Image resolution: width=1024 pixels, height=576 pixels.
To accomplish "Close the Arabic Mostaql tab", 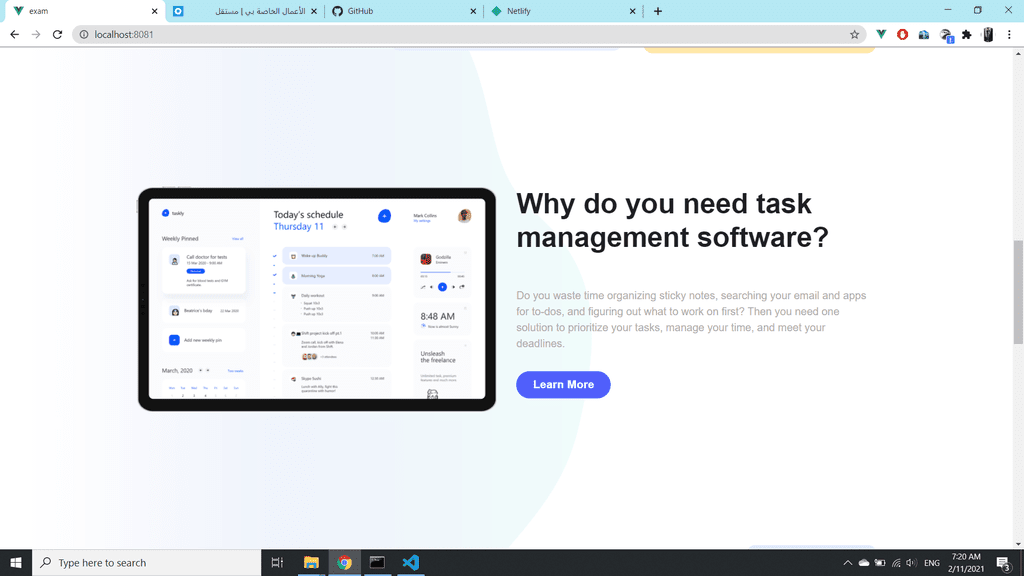I will pyautogui.click(x=314, y=11).
